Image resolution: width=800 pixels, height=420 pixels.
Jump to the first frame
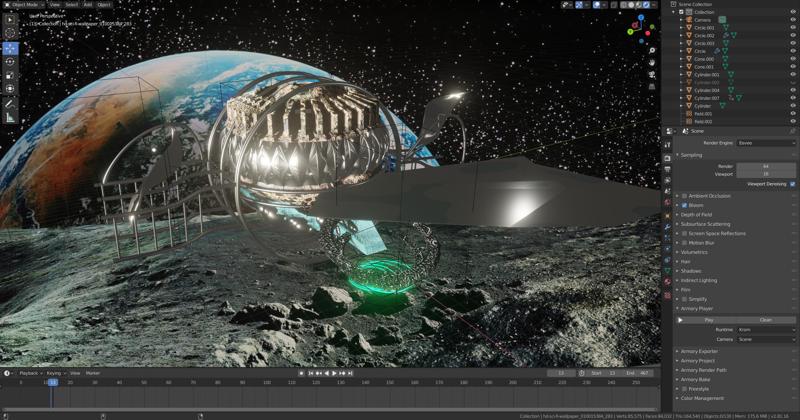[310, 373]
